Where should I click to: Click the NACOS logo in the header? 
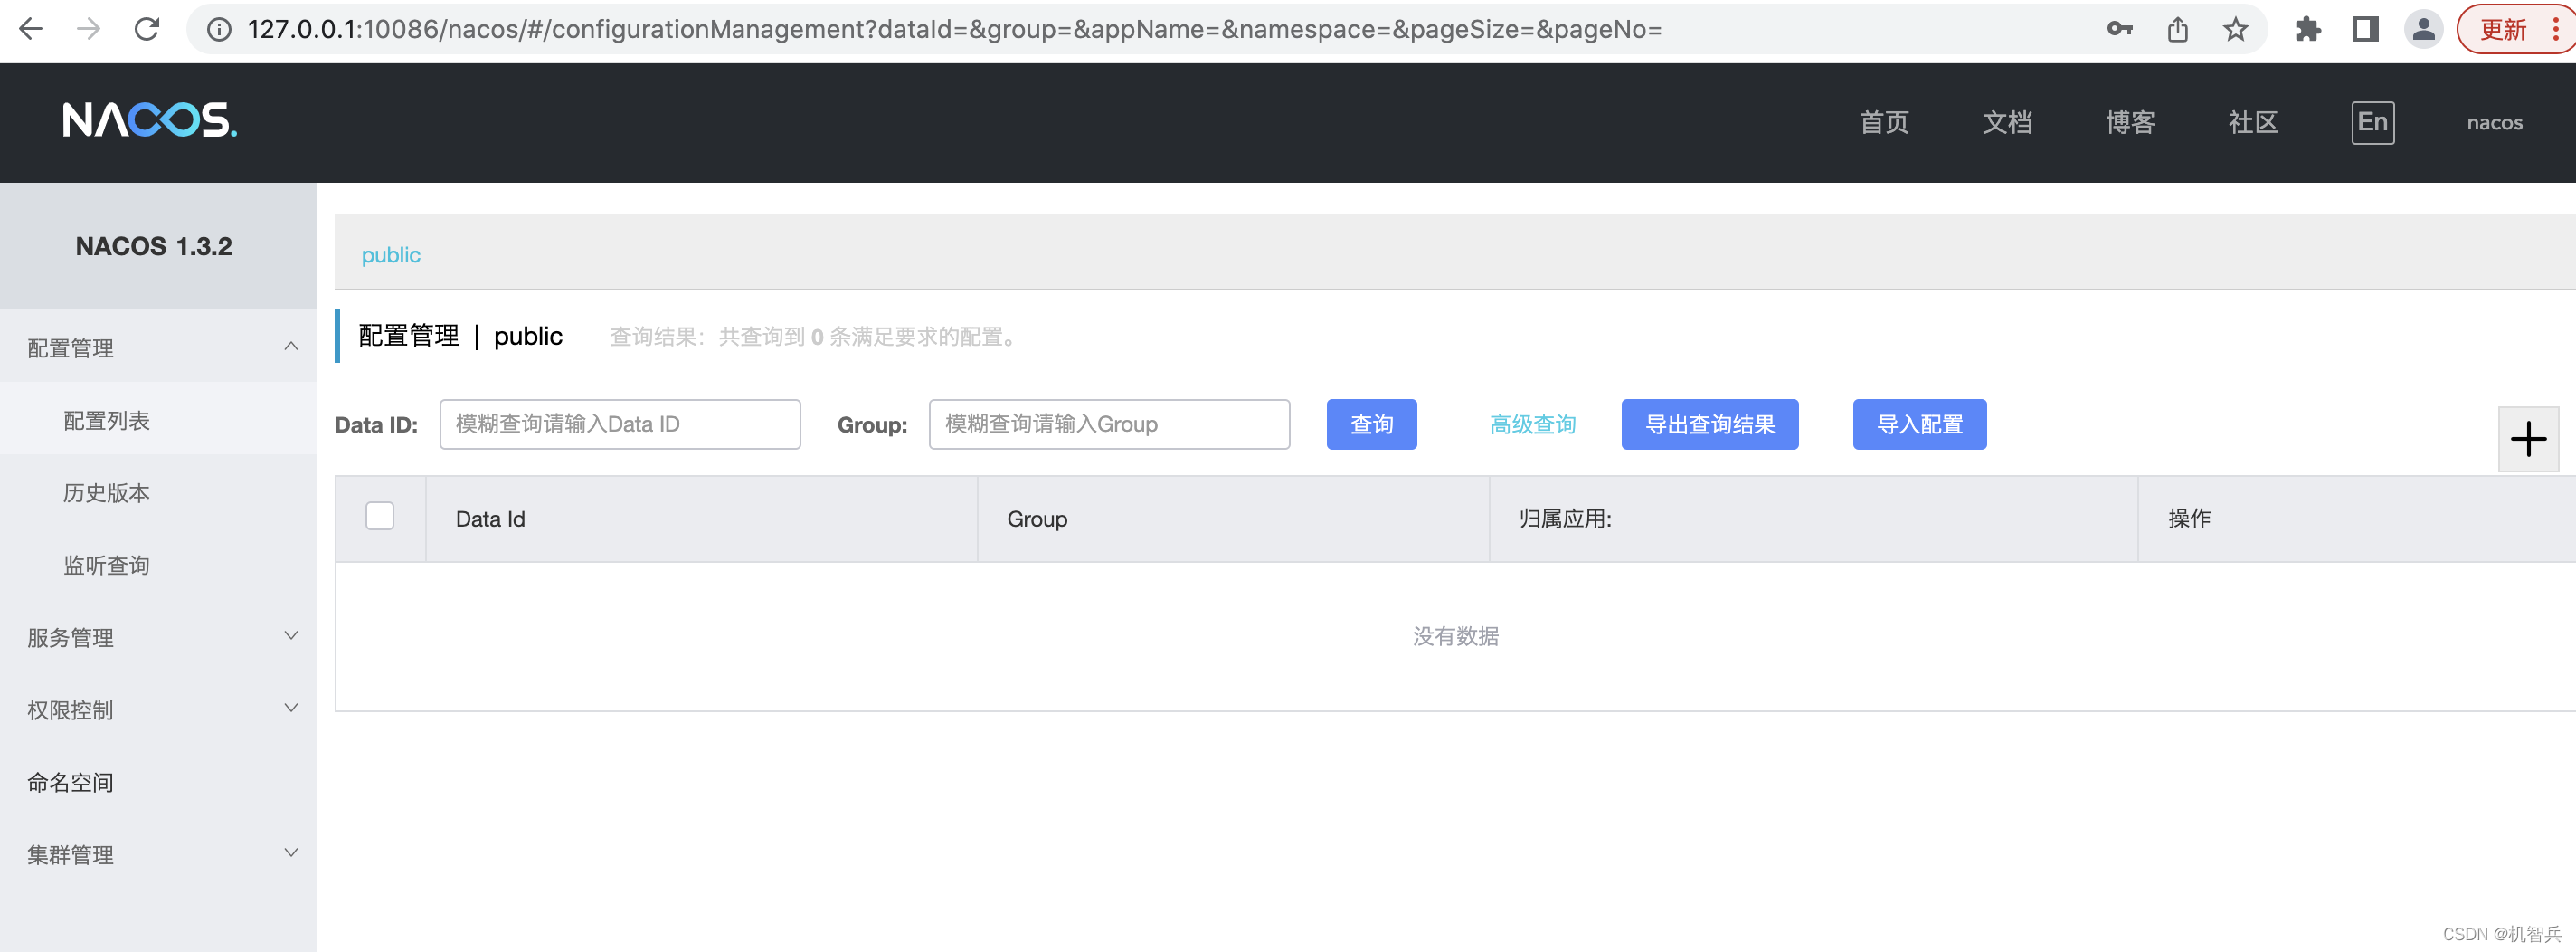click(149, 120)
